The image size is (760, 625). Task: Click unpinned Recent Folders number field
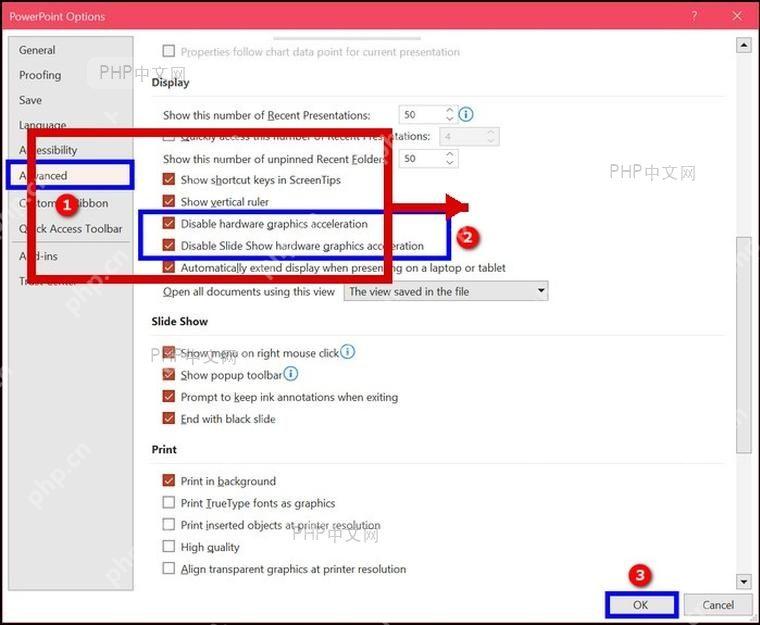click(x=422, y=159)
